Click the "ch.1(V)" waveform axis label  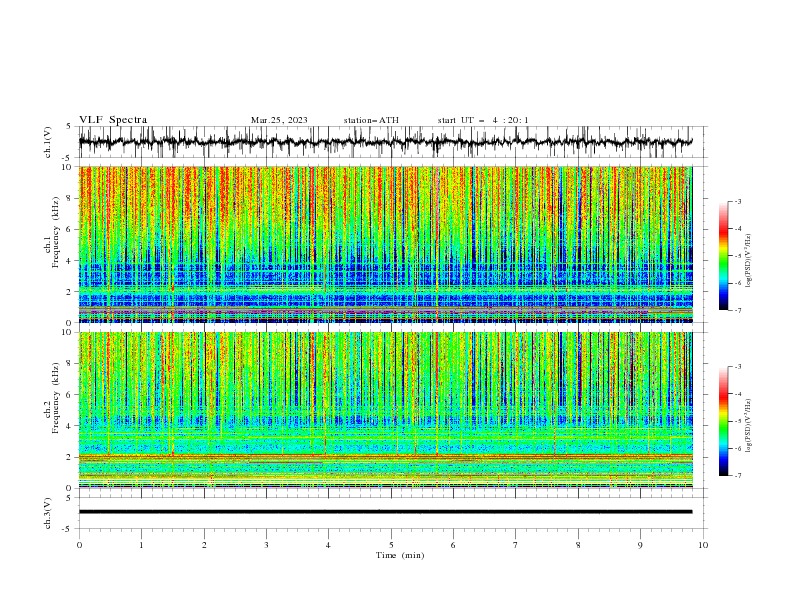[x=48, y=142]
